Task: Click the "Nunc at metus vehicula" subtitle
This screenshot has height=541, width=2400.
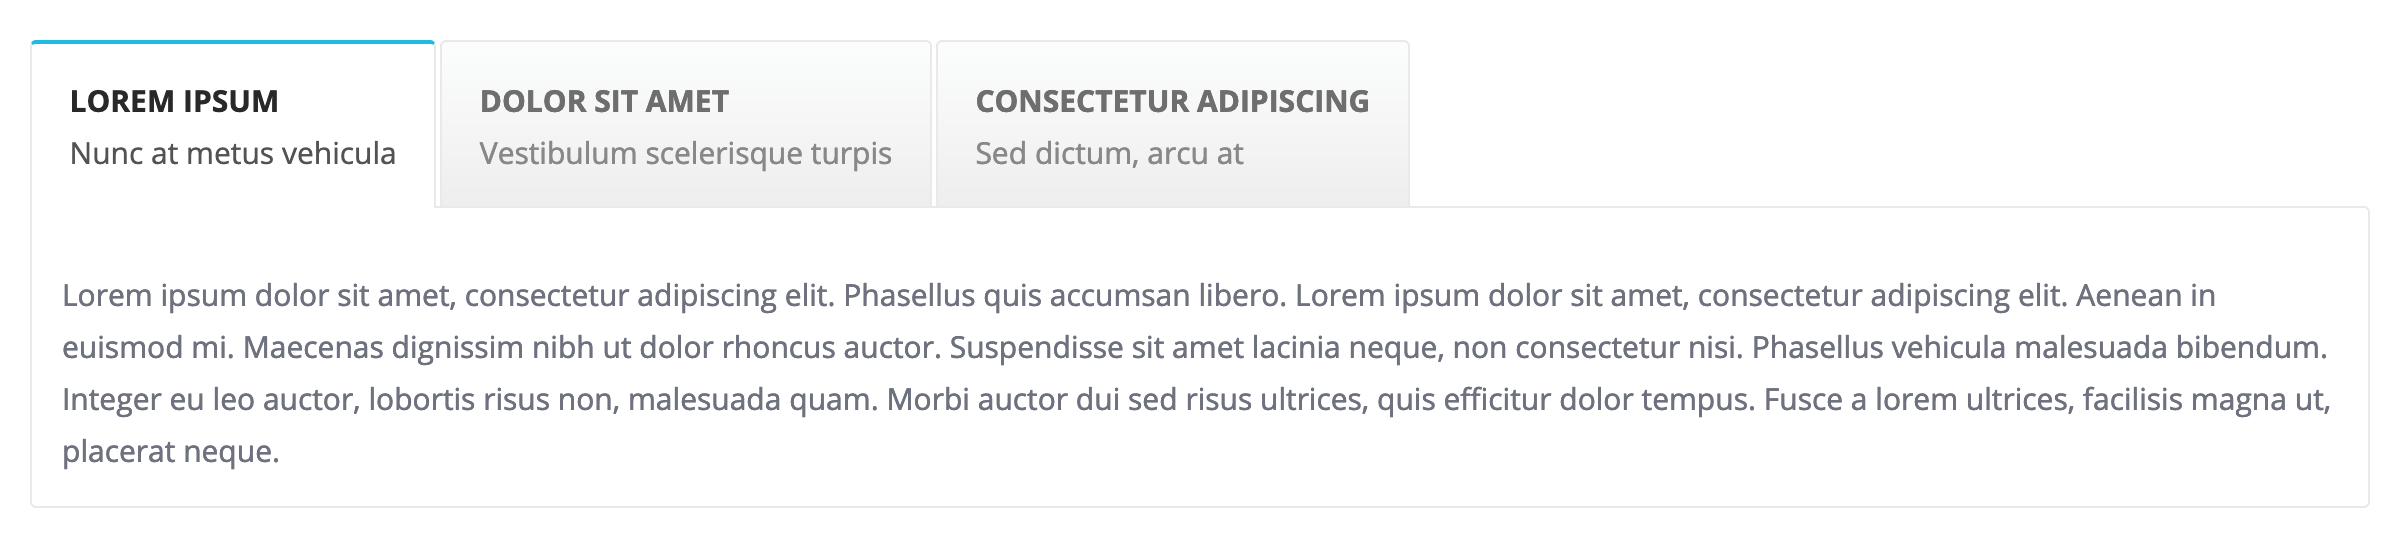Action: 233,154
